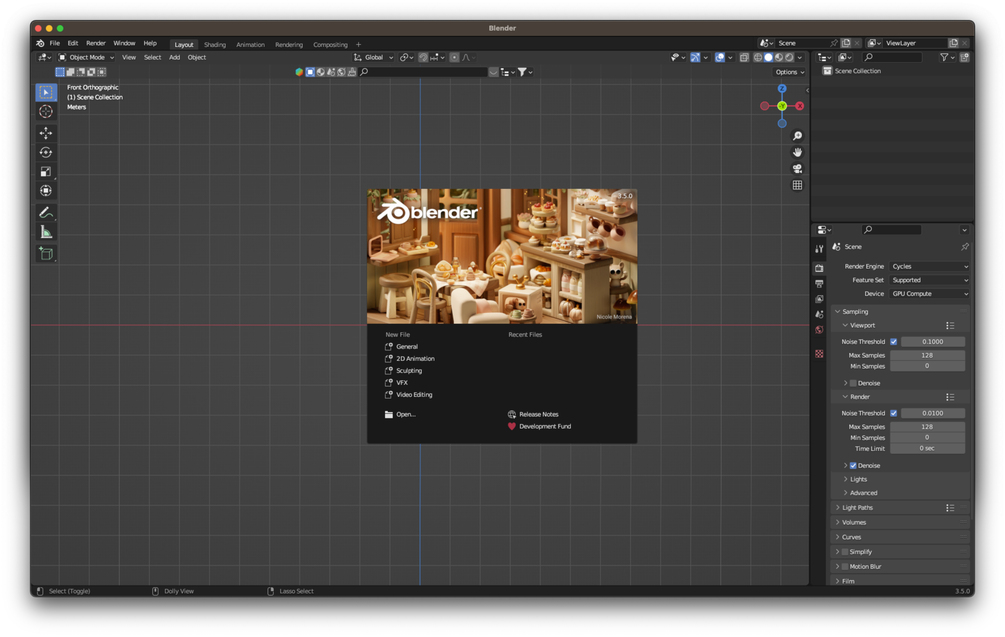Switch to material preview shading

coord(779,57)
